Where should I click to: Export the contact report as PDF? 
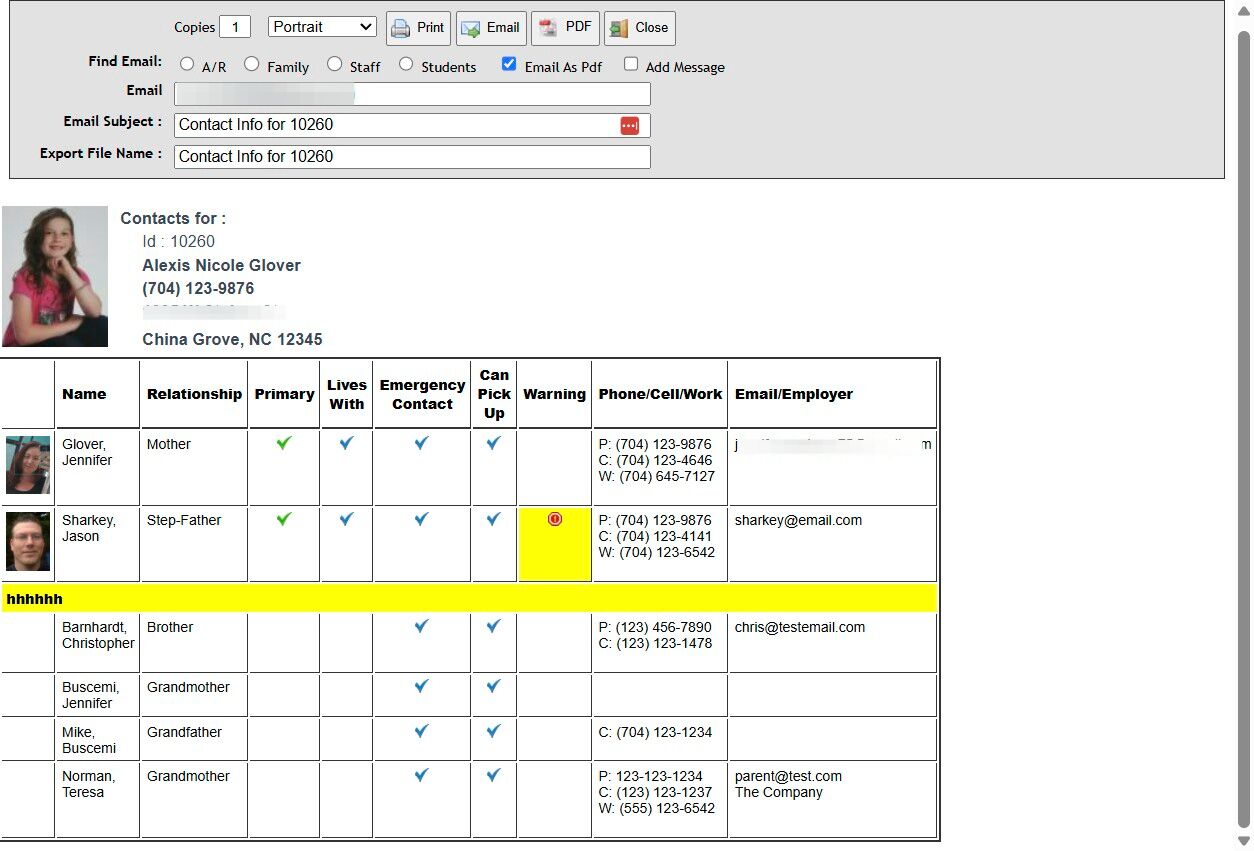tap(565, 28)
